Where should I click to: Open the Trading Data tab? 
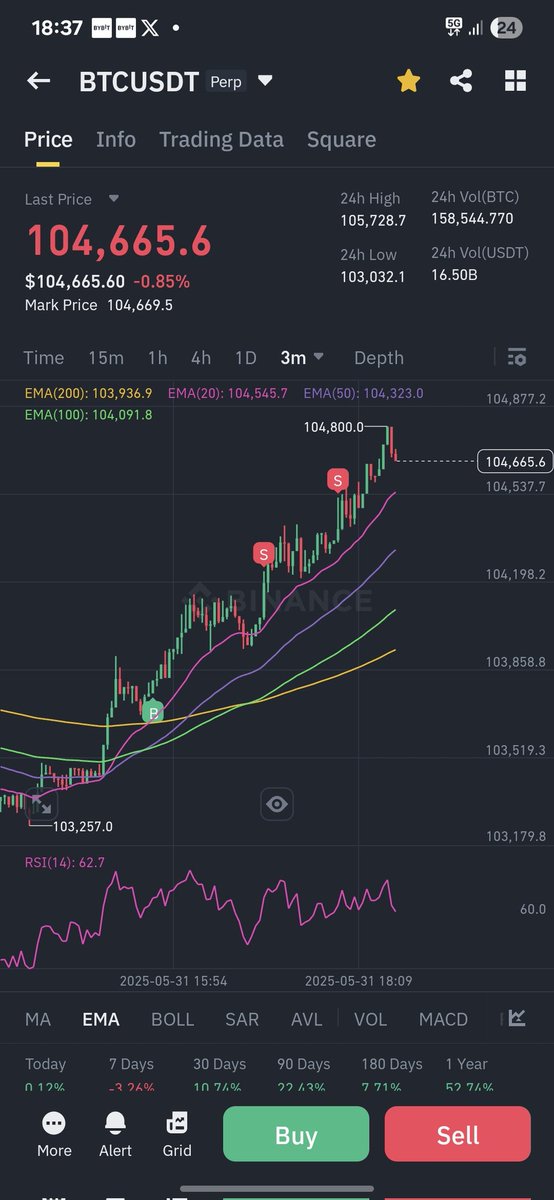tap(221, 140)
